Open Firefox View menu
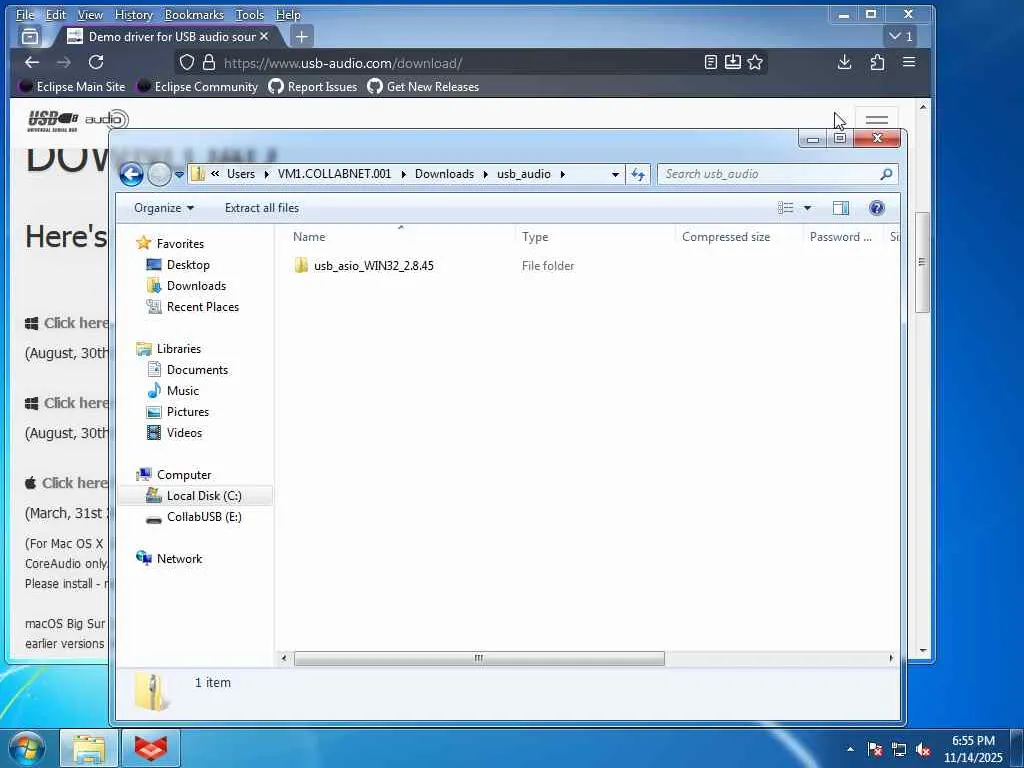The width and height of the screenshot is (1024, 768). tap(90, 14)
